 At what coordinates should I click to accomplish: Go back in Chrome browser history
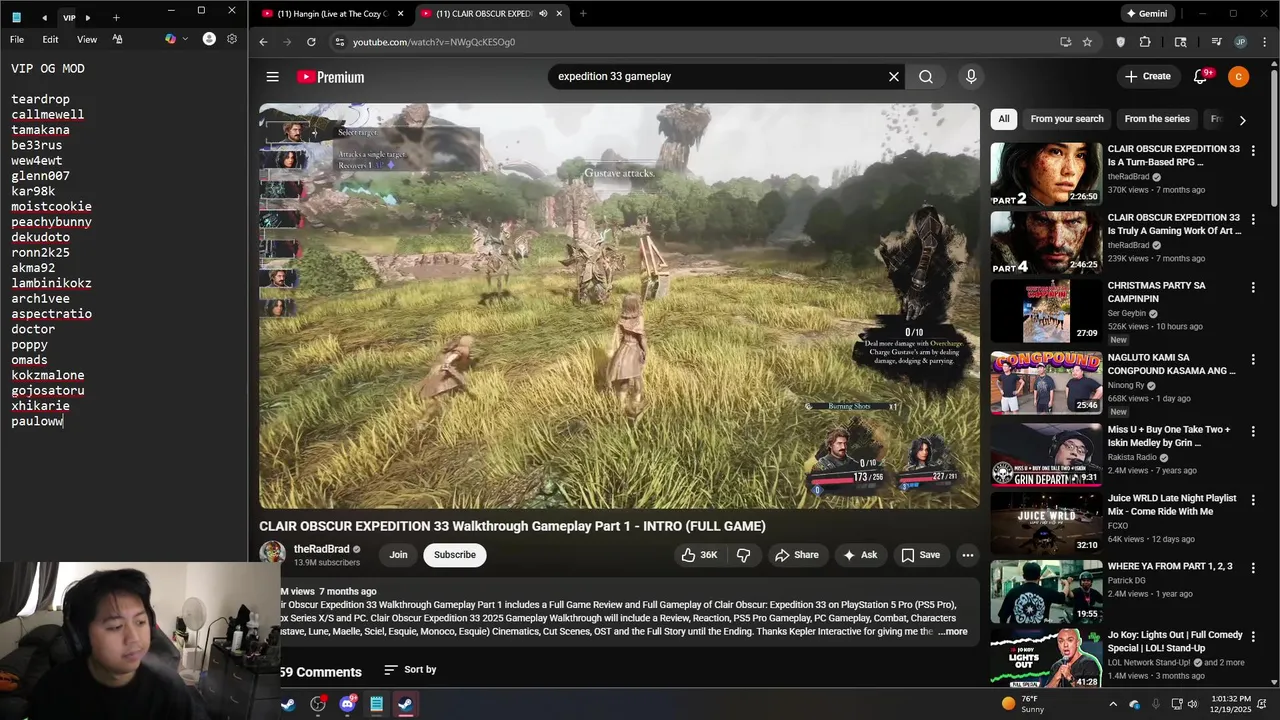pyautogui.click(x=263, y=42)
